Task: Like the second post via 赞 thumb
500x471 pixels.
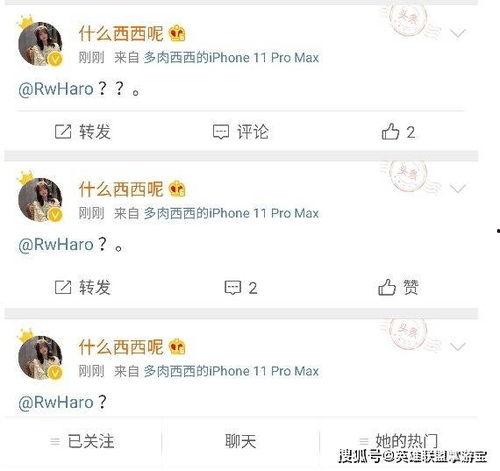Action: 398,287
